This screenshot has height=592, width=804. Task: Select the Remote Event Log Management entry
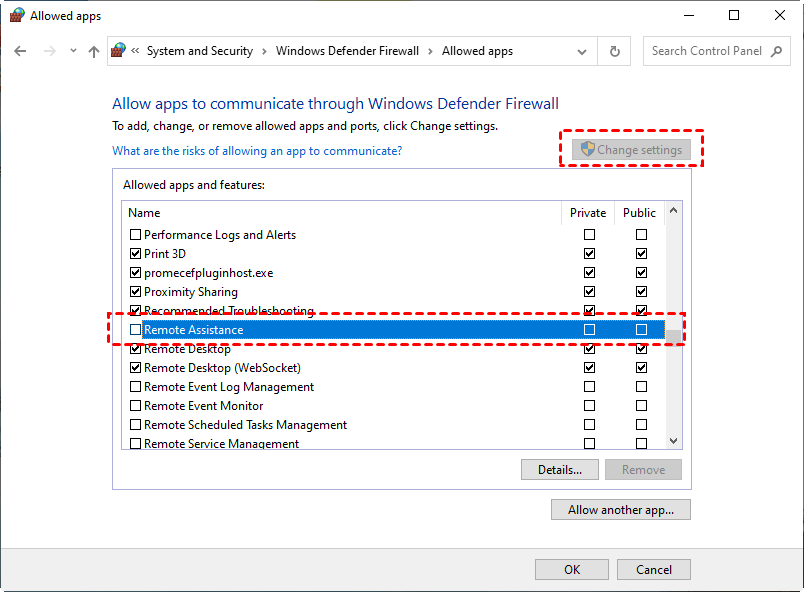229,386
